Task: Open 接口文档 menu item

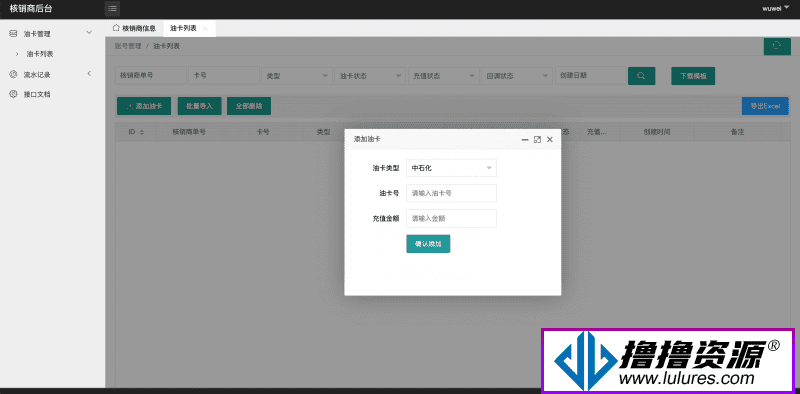Action: pyautogui.click(x=37, y=94)
